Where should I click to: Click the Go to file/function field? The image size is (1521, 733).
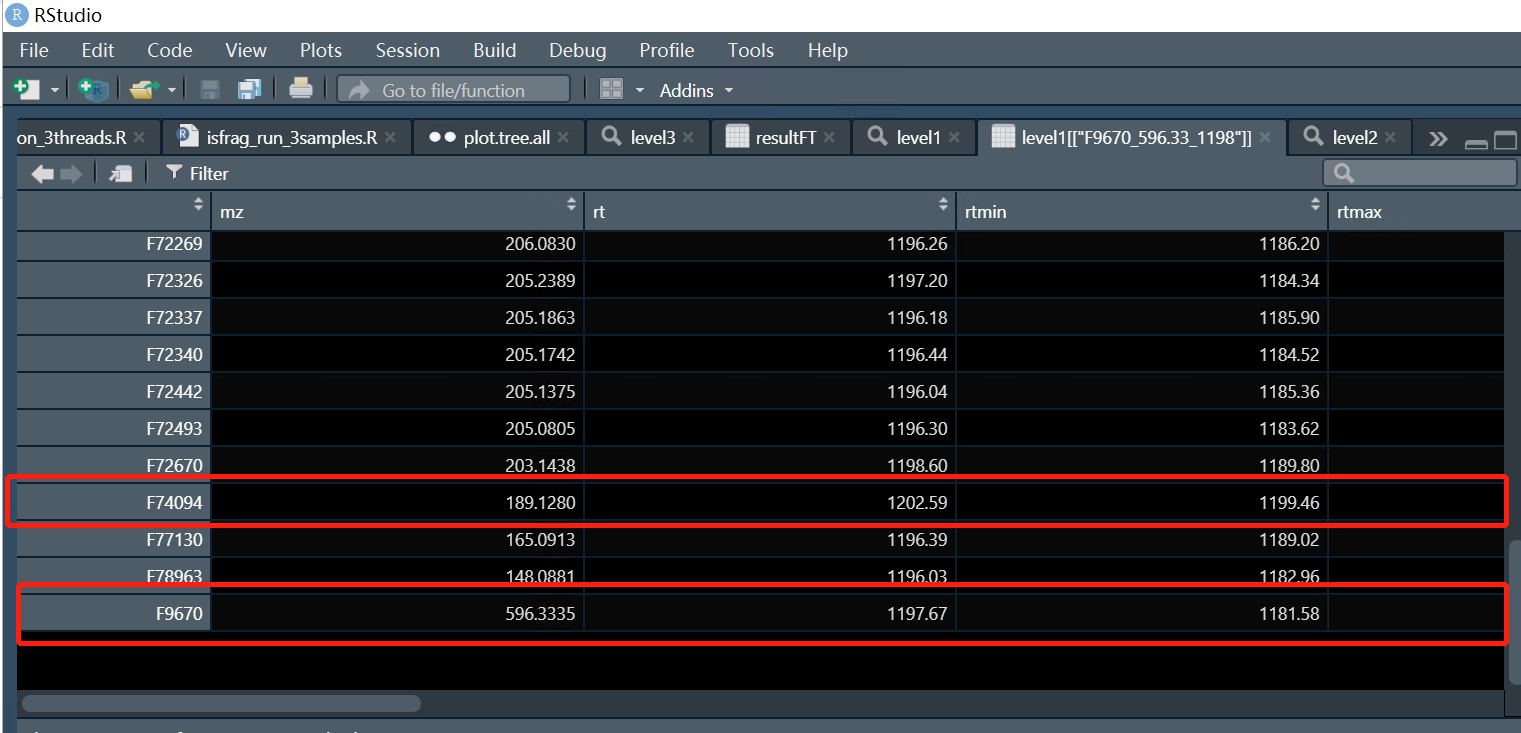(453, 89)
